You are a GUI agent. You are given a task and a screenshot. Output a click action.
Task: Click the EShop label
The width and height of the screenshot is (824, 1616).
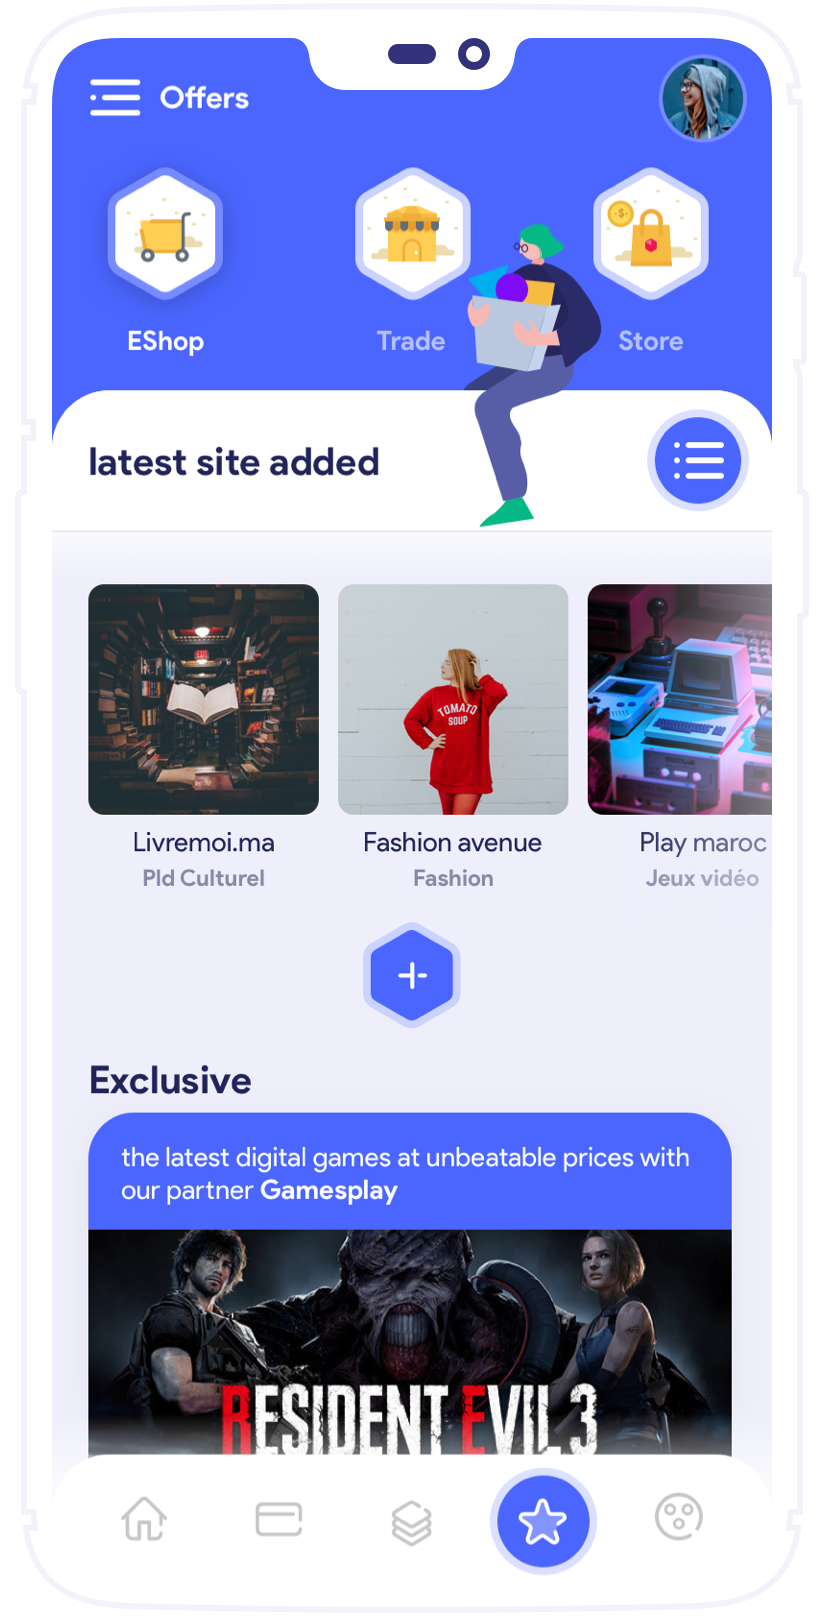[166, 341]
